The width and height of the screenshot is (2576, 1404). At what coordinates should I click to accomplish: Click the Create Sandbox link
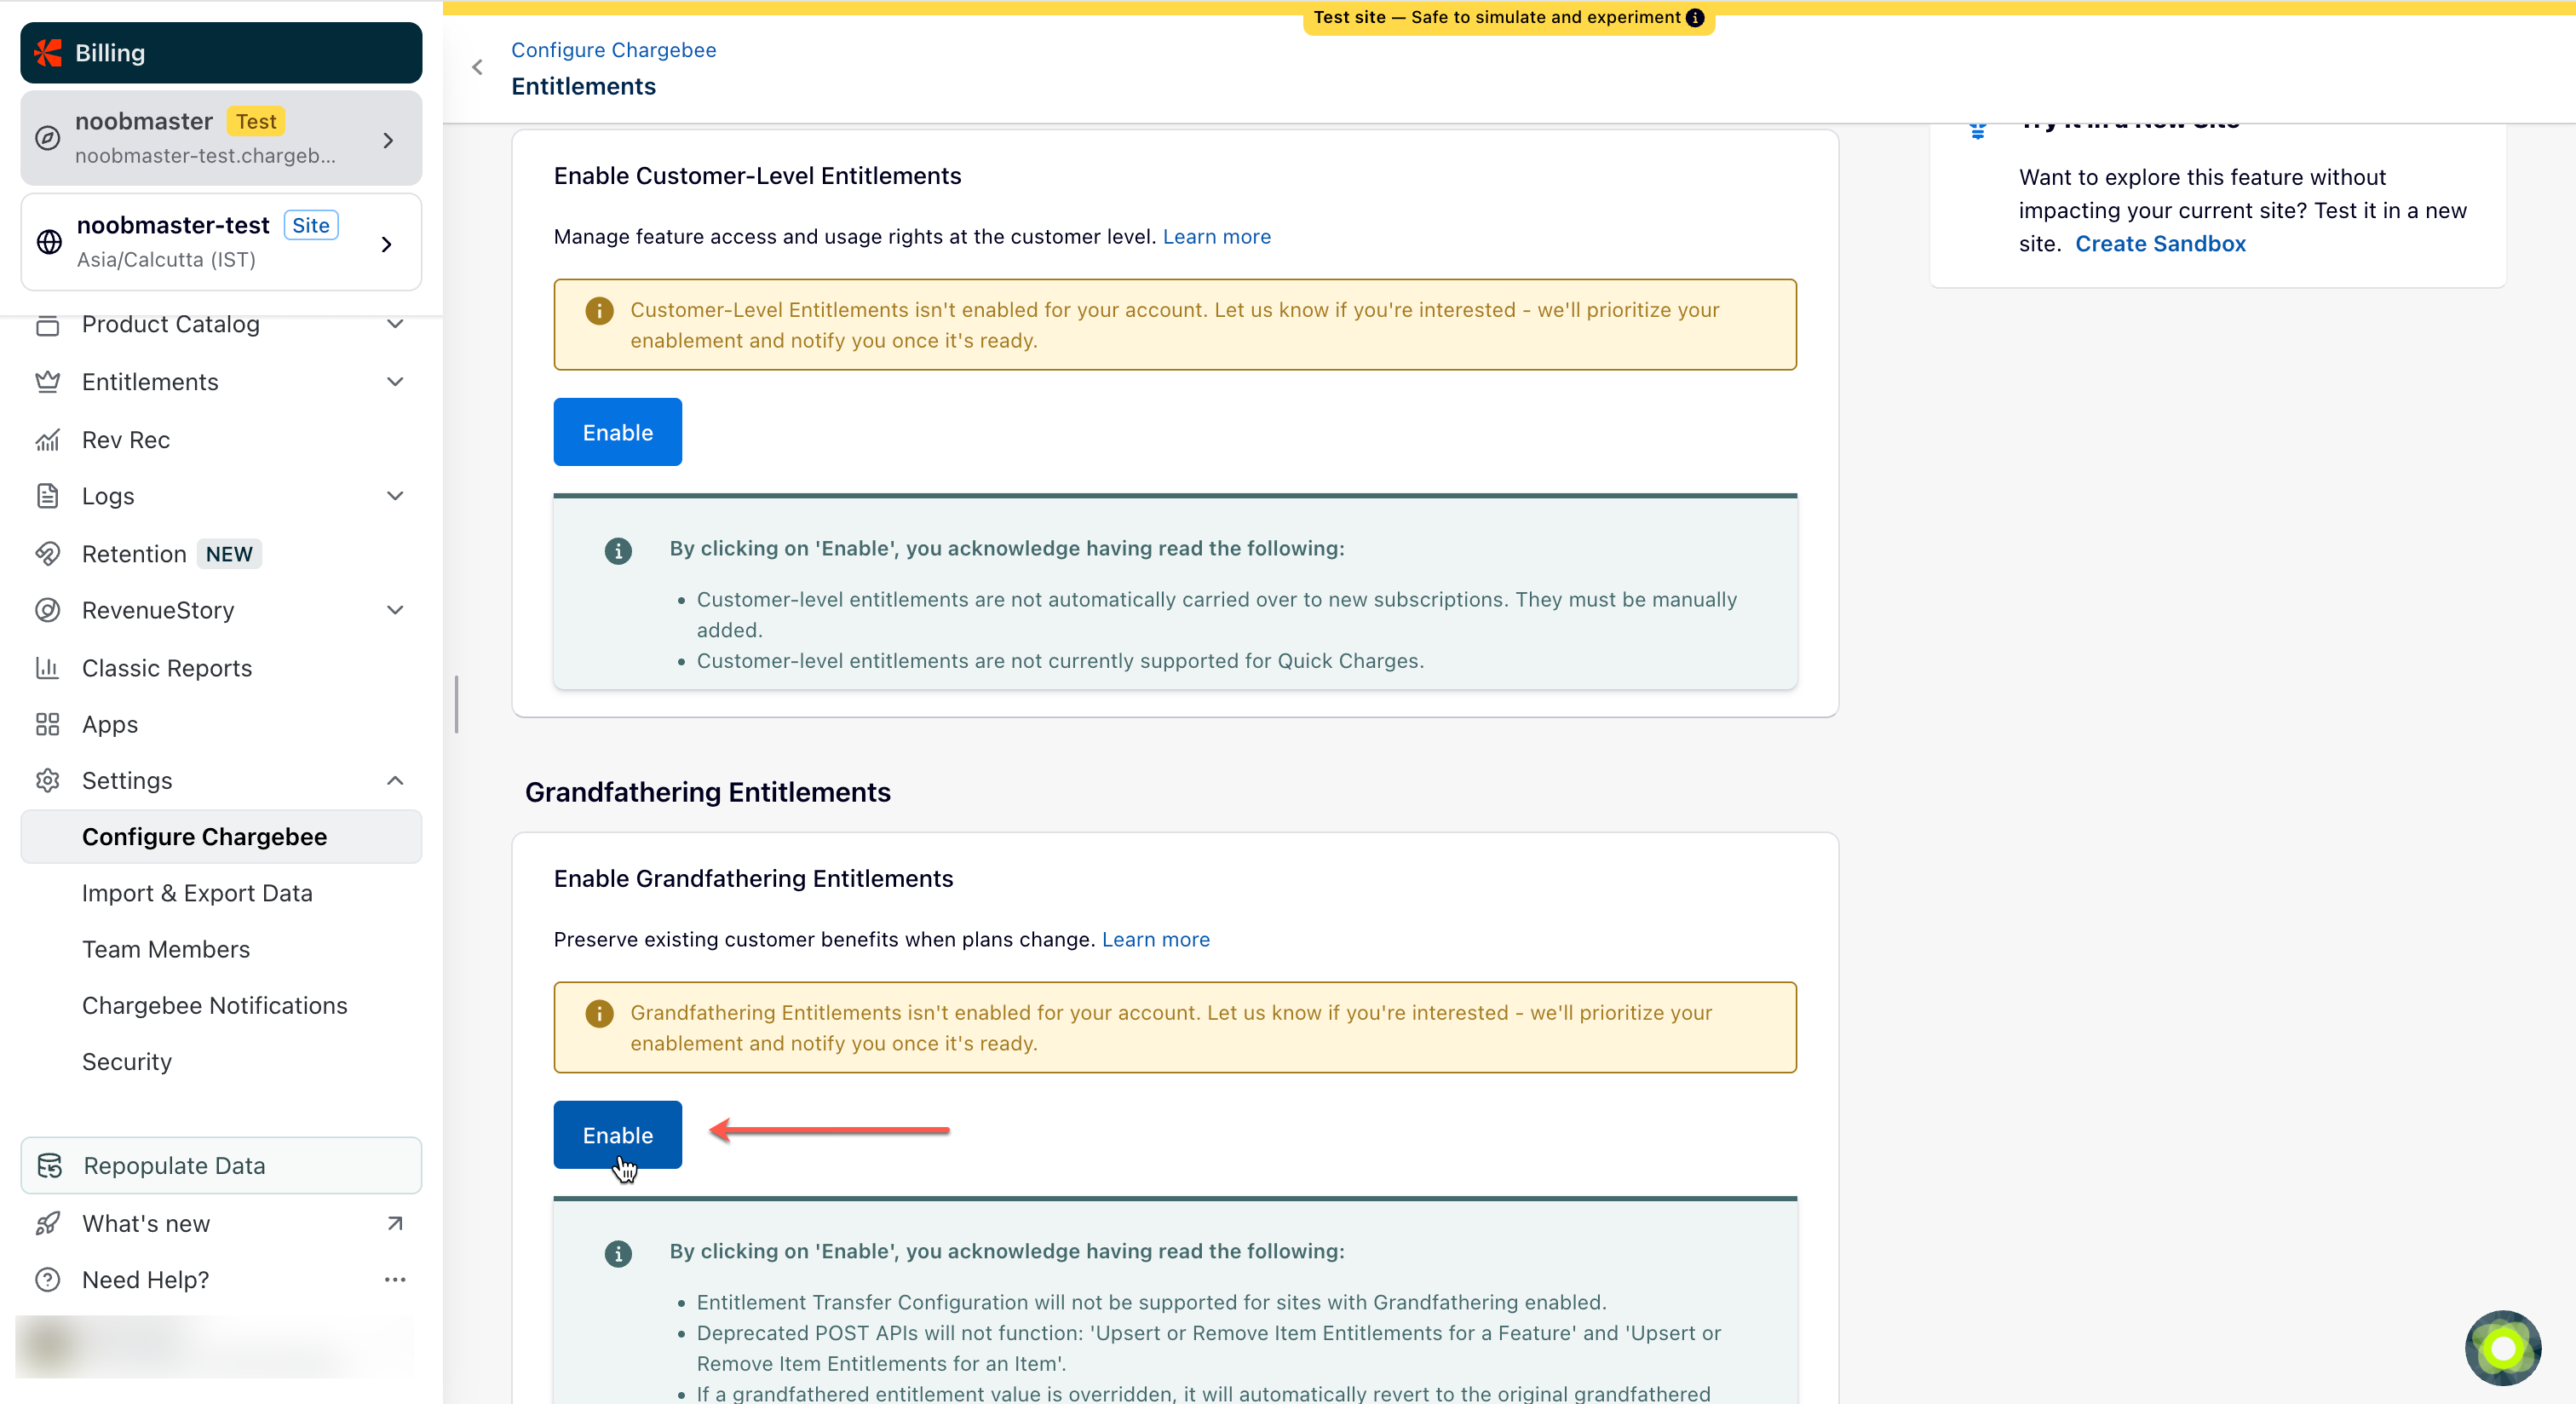(2160, 244)
